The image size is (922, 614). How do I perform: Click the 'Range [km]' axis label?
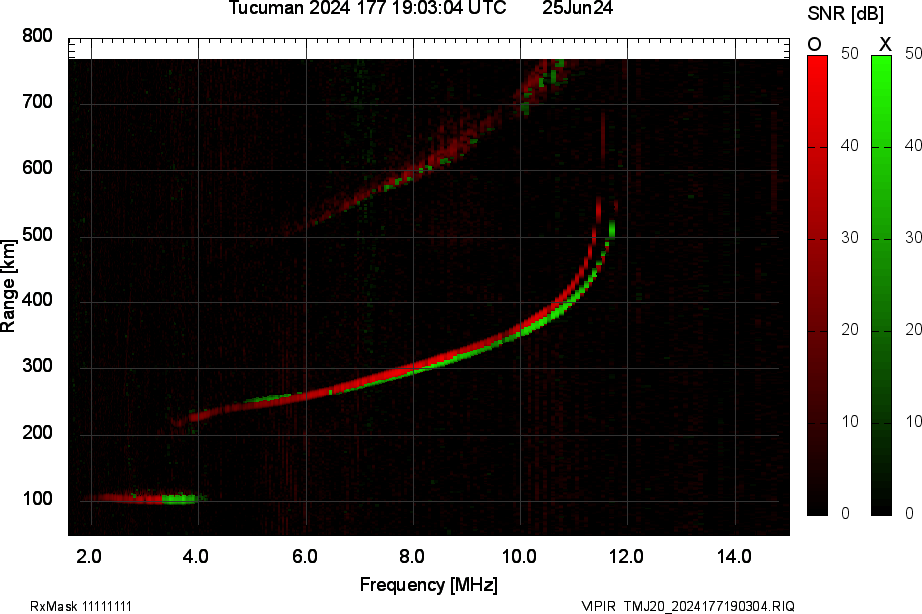(x=8, y=286)
